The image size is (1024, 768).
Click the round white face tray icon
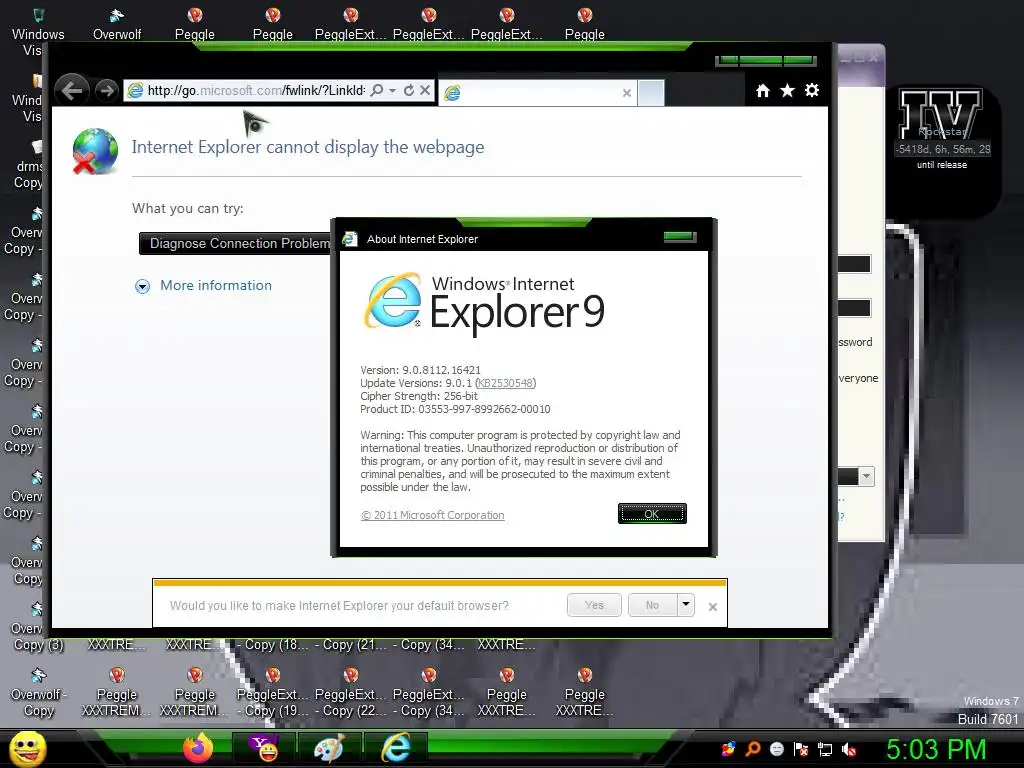[x=776, y=749]
